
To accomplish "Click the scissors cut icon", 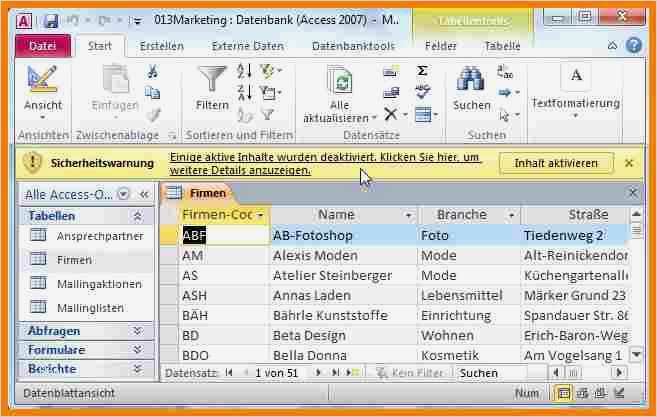I will click(x=153, y=71).
